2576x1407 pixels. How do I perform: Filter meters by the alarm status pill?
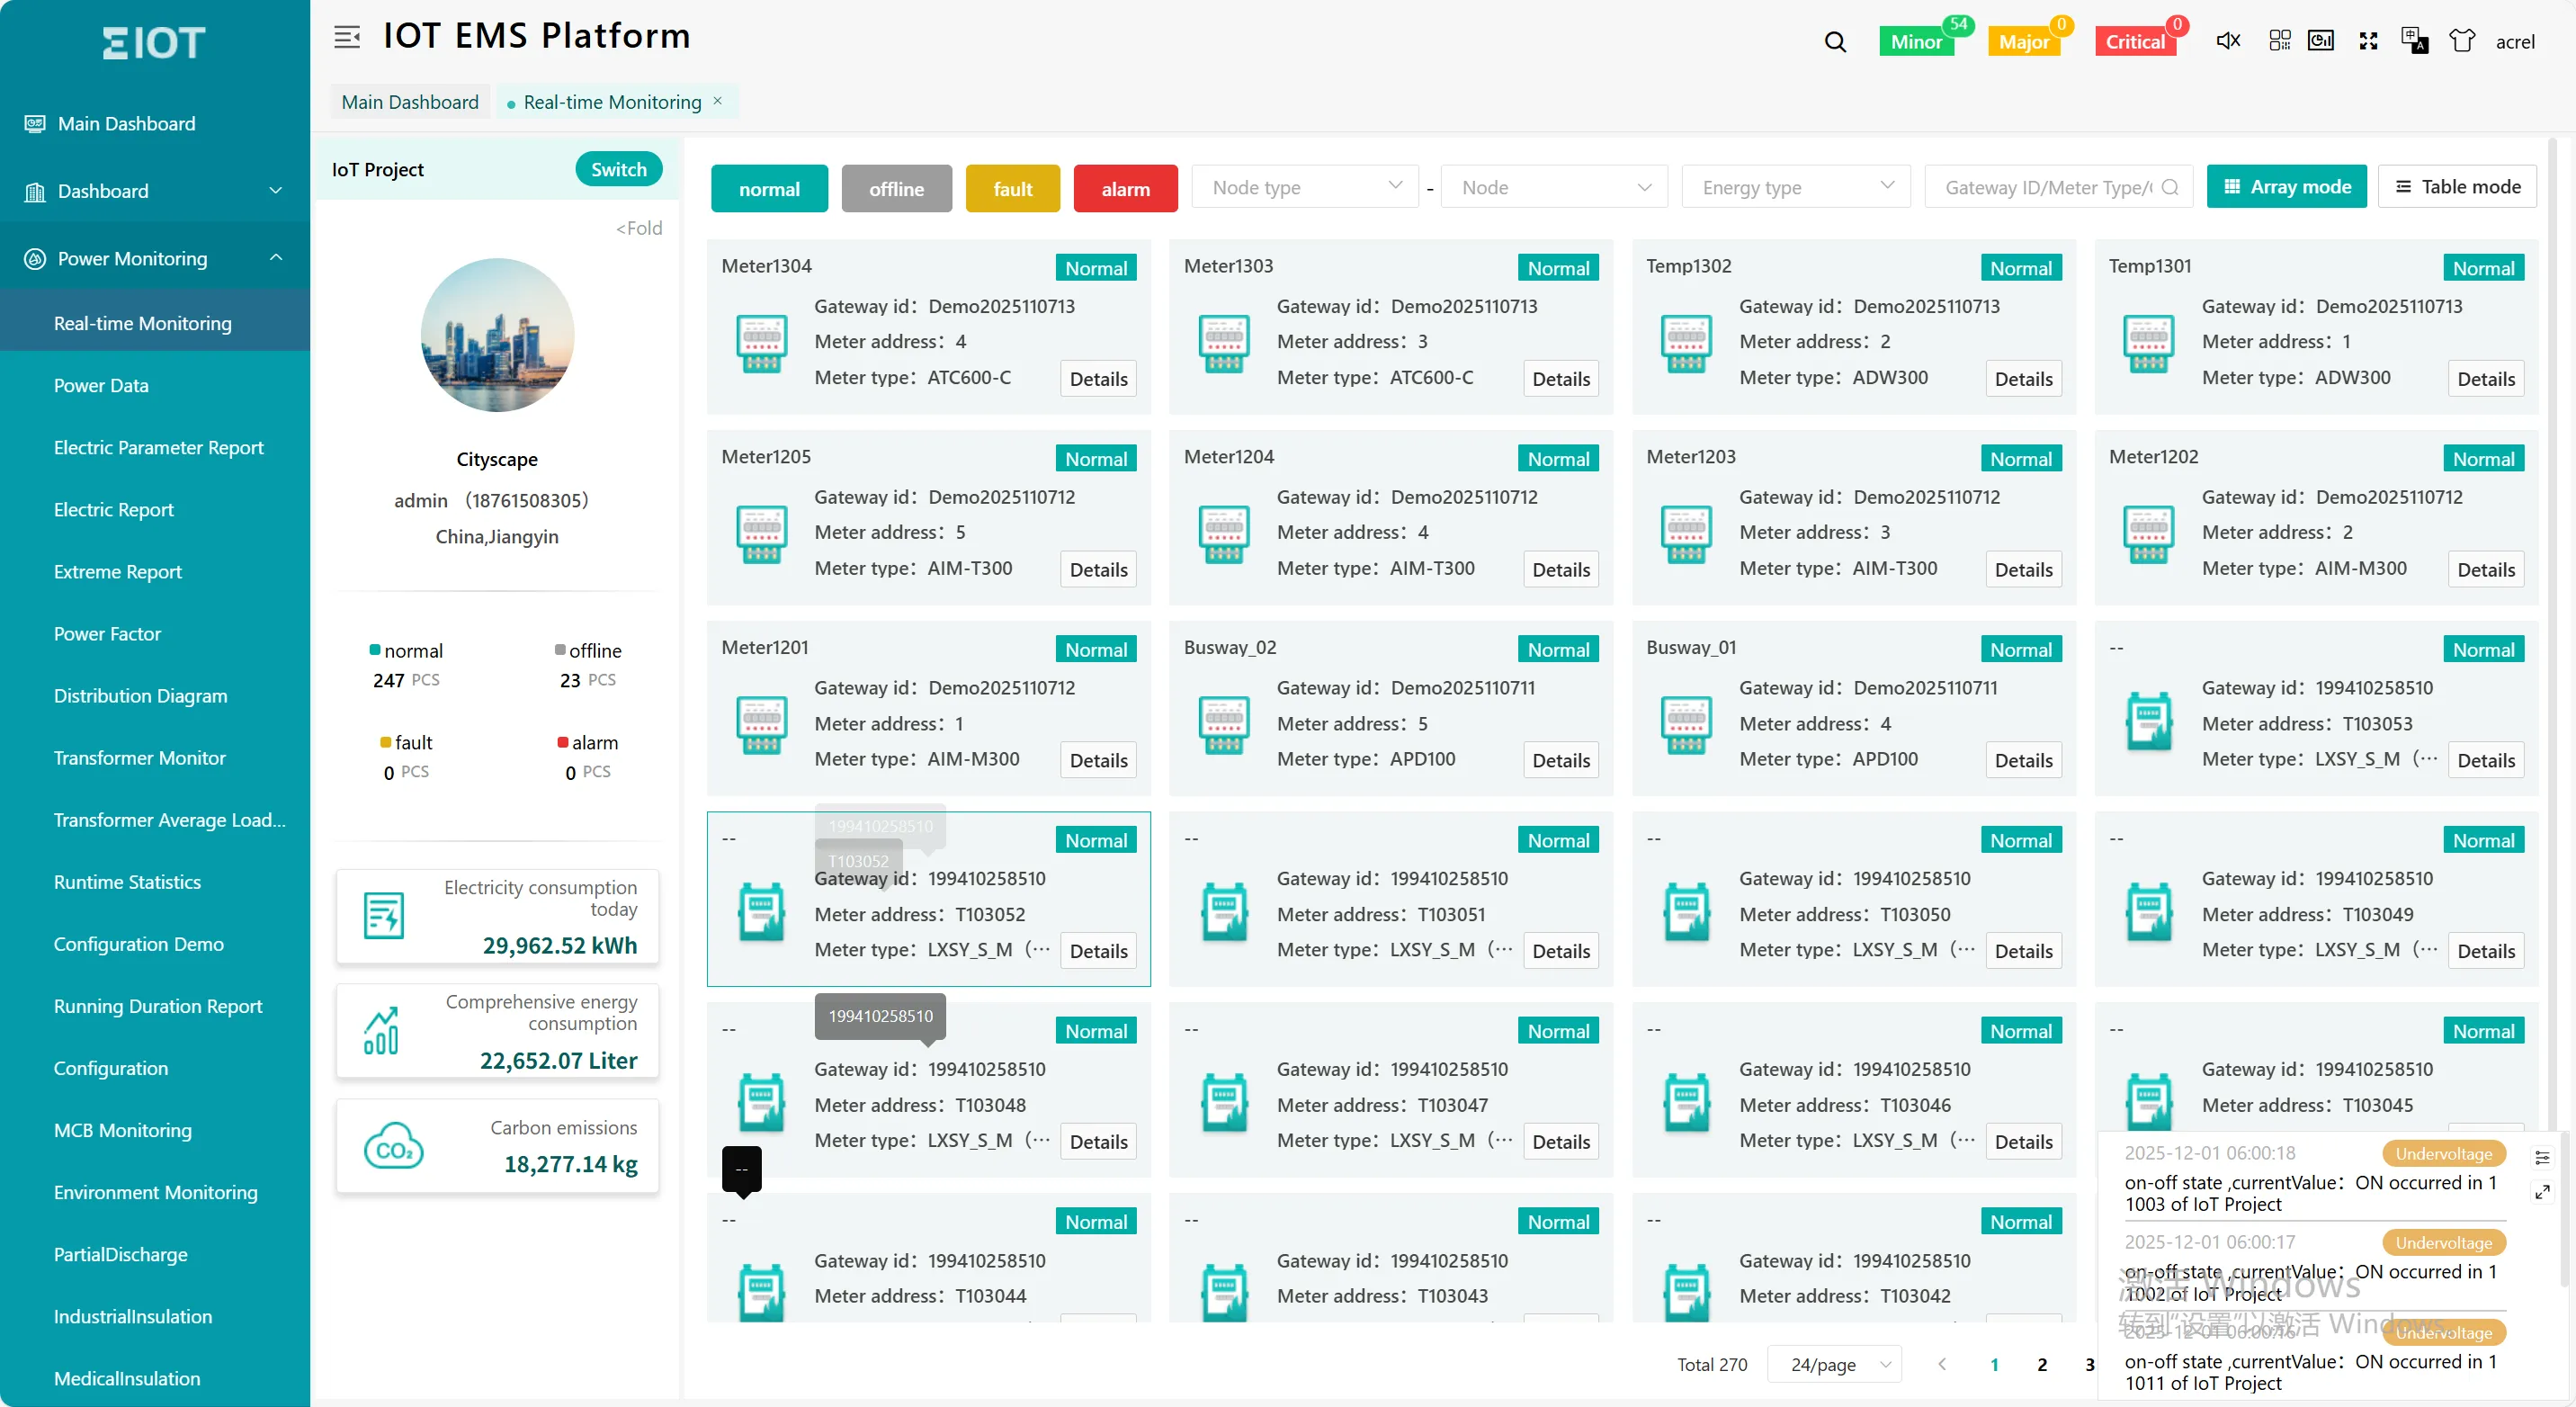coord(1125,188)
